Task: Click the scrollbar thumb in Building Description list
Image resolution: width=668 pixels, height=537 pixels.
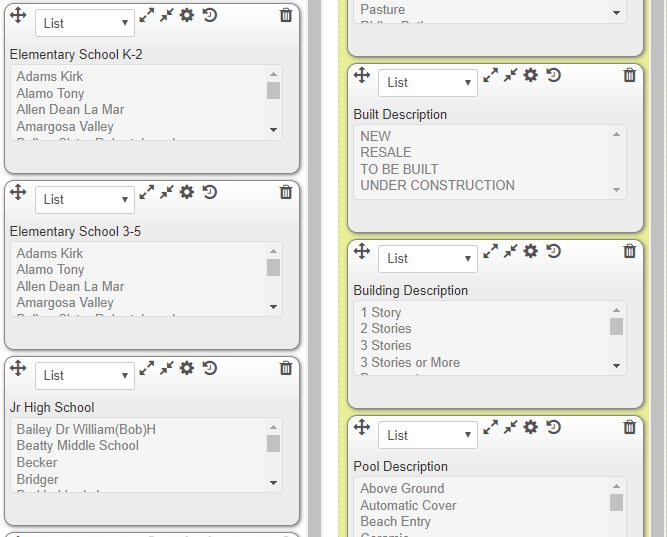Action: point(616,327)
